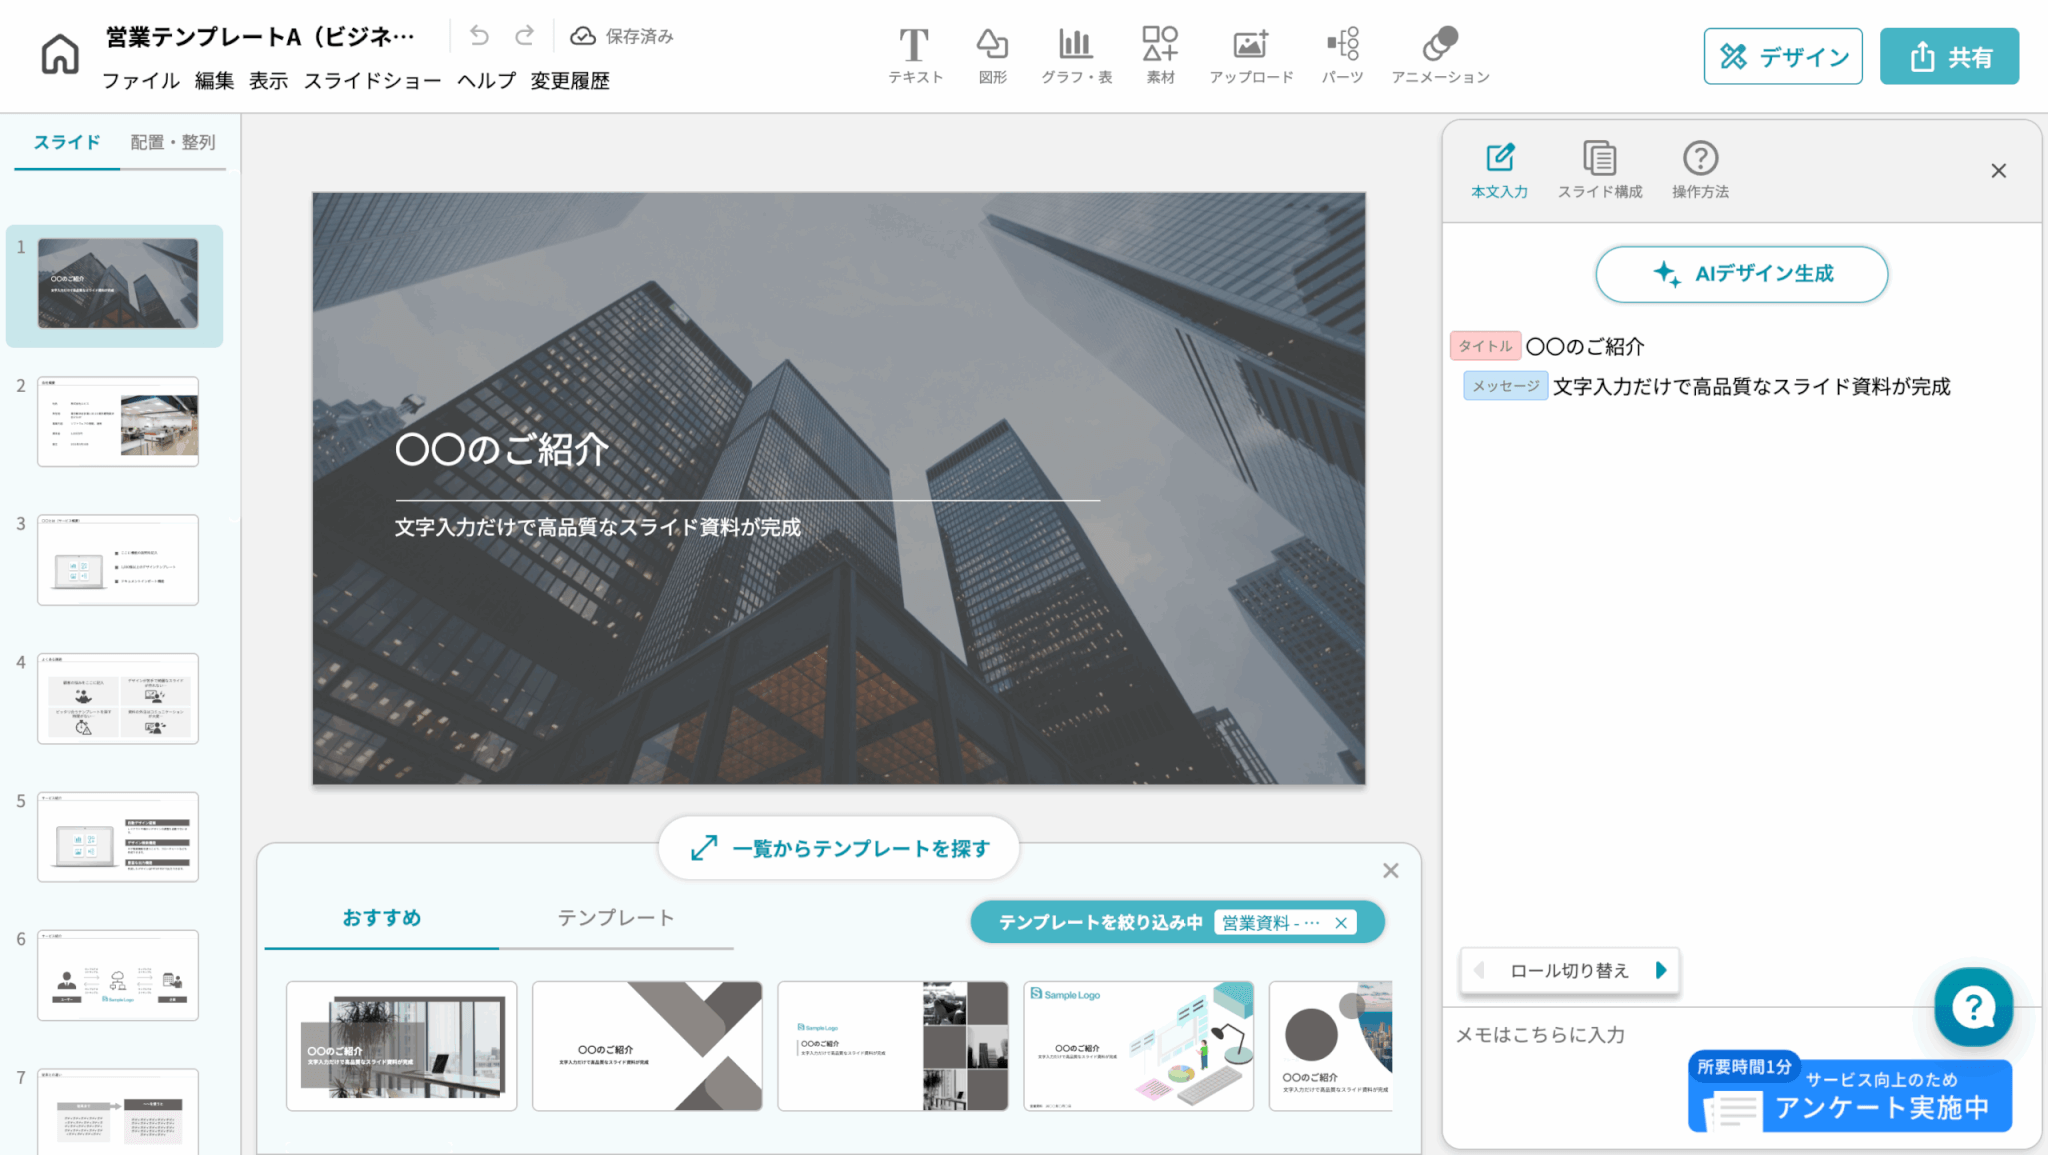This screenshot has height=1155, width=2048.
Task: Click the home icon
Action: (x=60, y=54)
